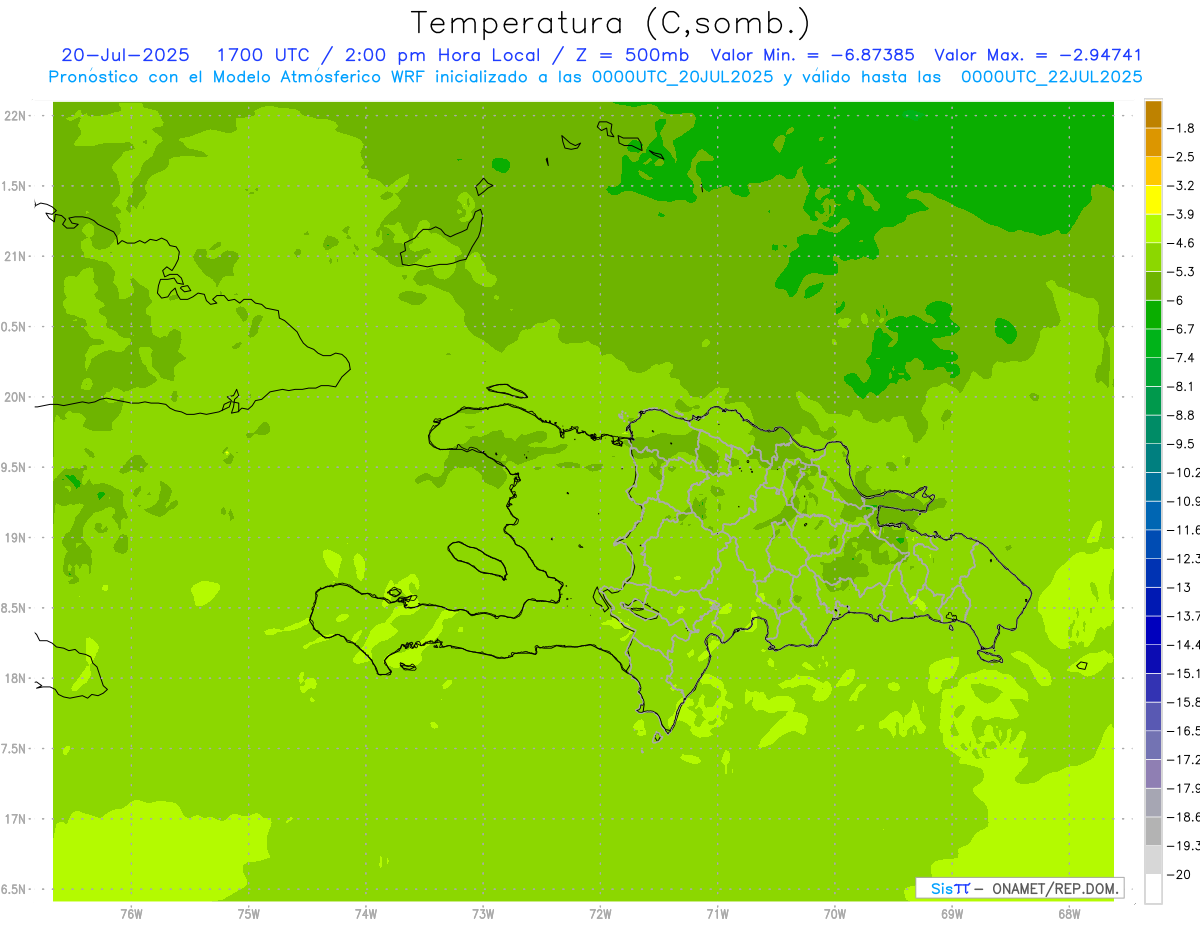Pick the blue swatch between -13 and -13.7
This screenshot has height=927, width=1200.
tap(1153, 602)
